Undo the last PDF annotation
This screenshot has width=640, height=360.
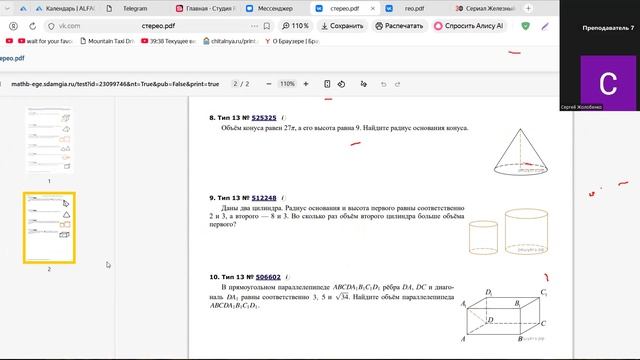[383, 84]
